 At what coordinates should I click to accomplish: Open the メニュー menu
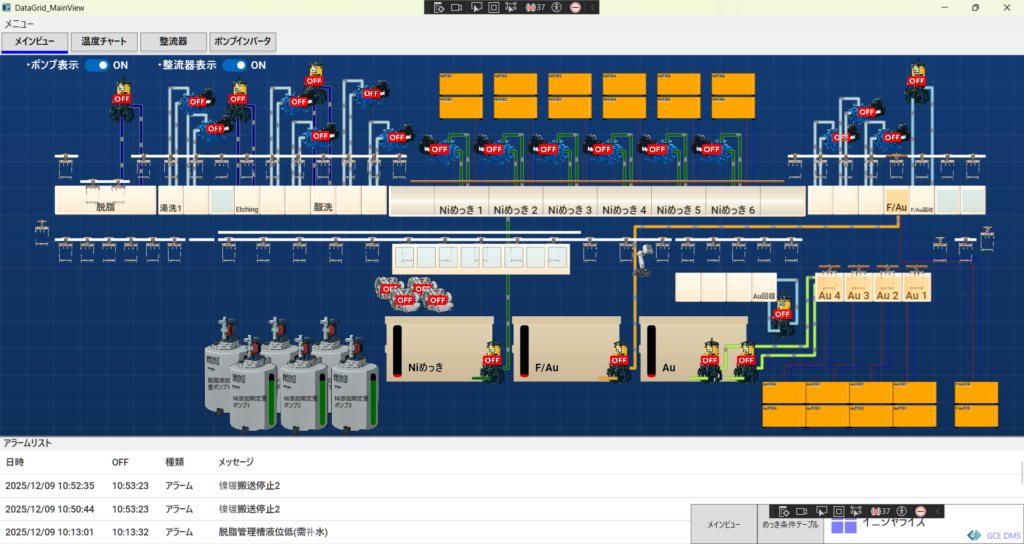(x=20, y=23)
